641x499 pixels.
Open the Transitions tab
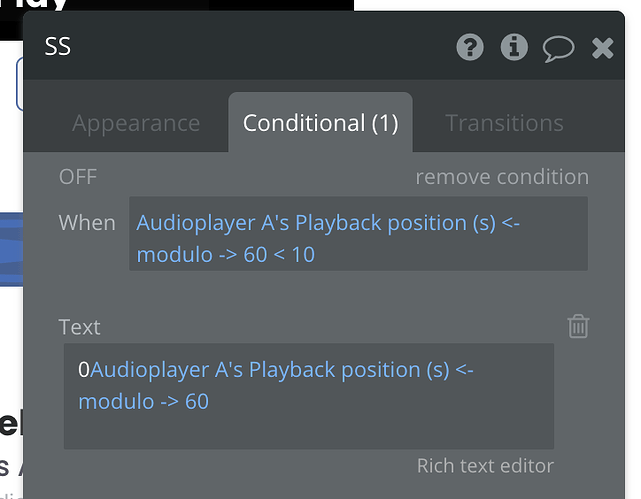coord(504,123)
